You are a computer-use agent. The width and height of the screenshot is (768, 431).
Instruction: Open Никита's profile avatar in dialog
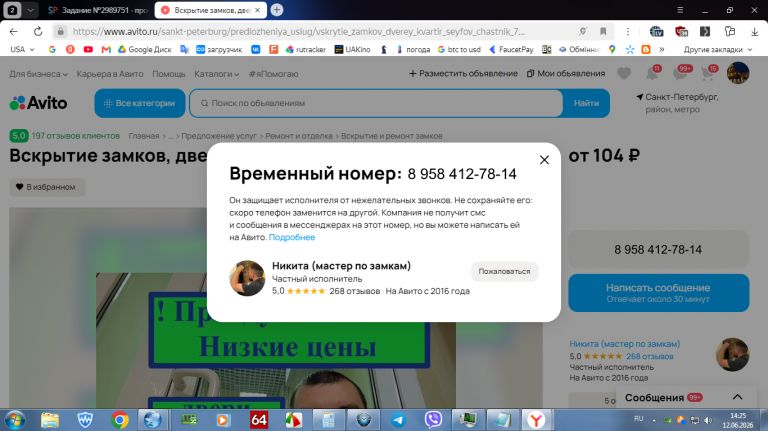[x=247, y=278]
